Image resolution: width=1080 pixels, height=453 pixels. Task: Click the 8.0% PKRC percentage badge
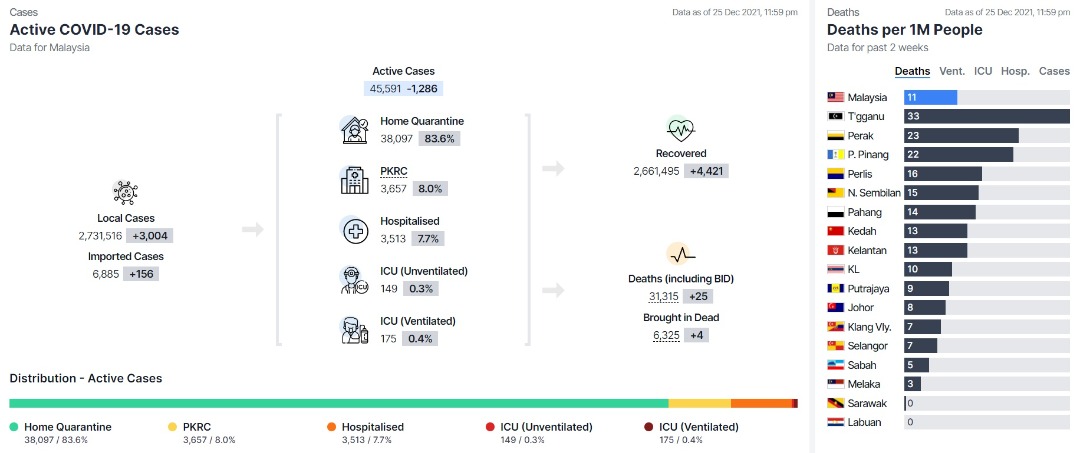pos(429,189)
